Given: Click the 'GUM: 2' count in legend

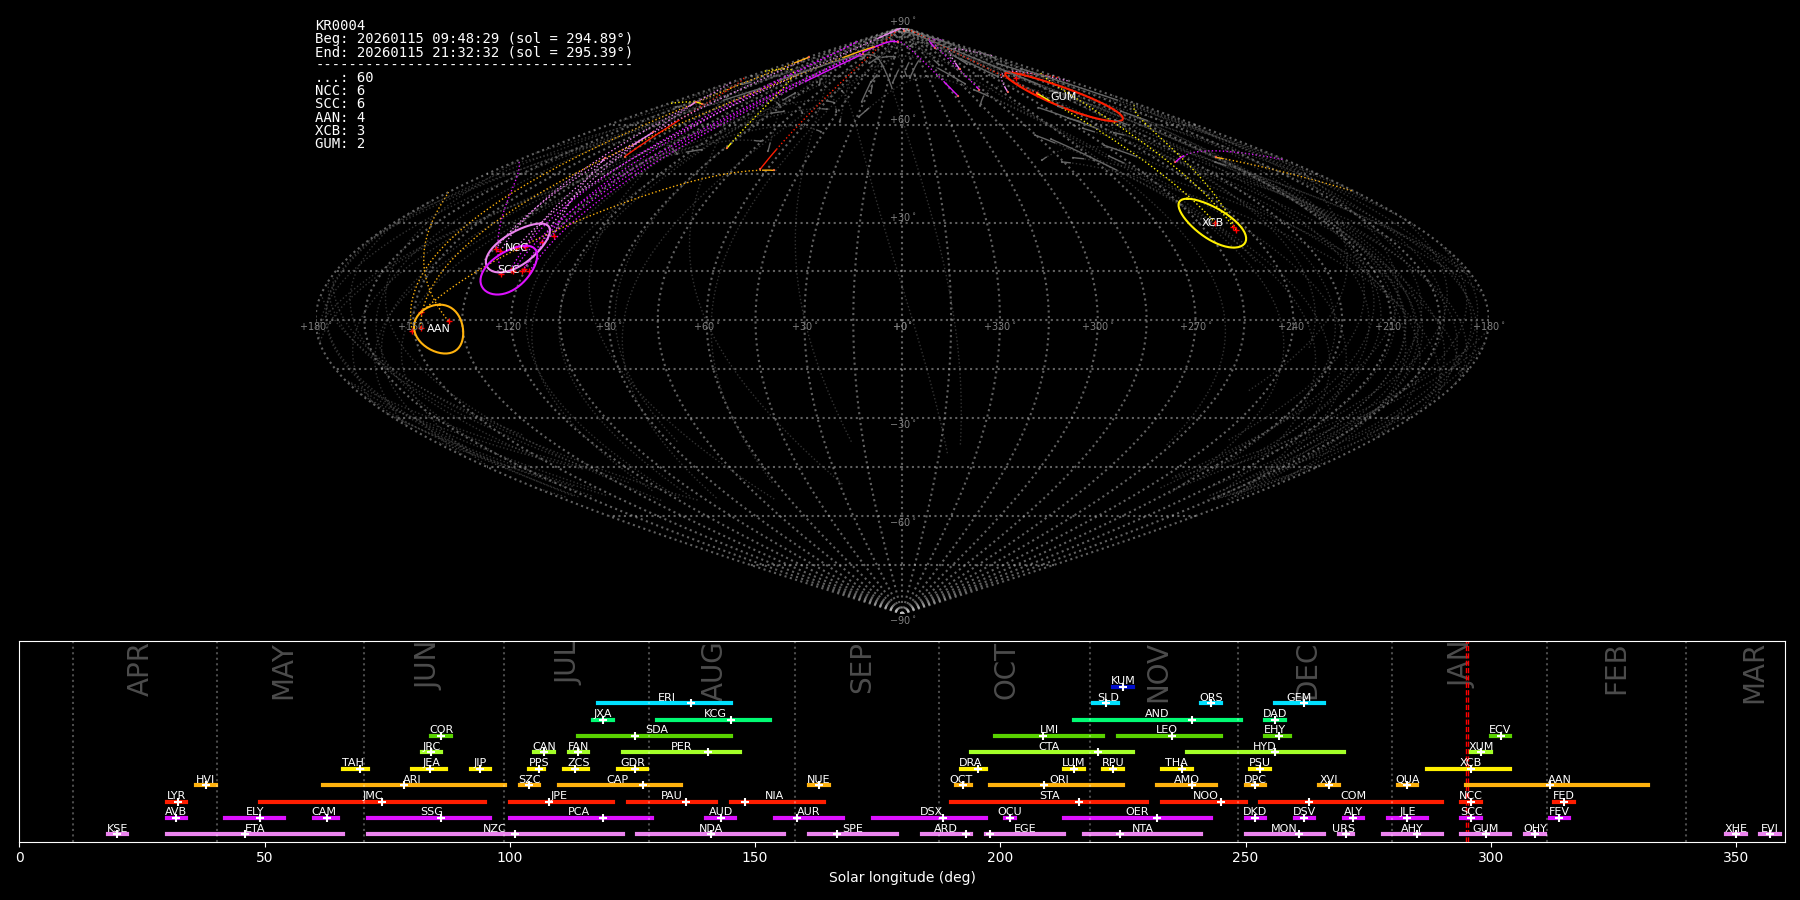Looking at the screenshot, I should tap(340, 144).
